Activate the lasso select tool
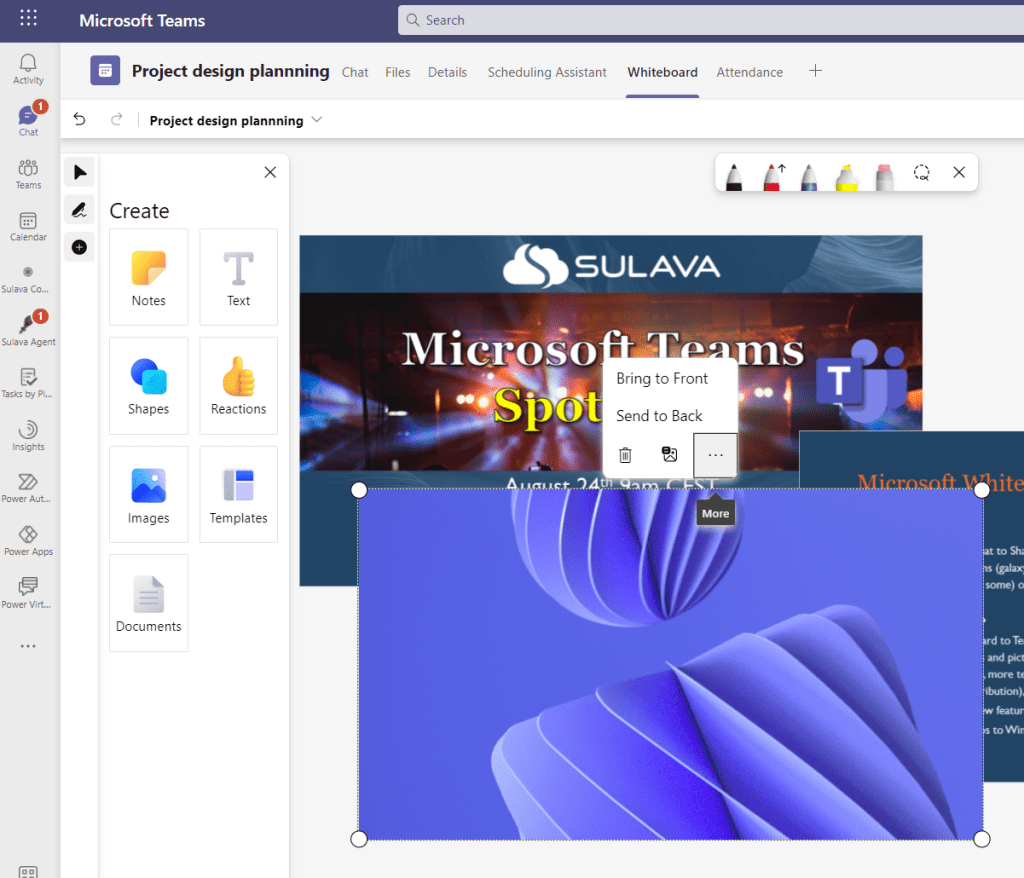 (x=921, y=173)
